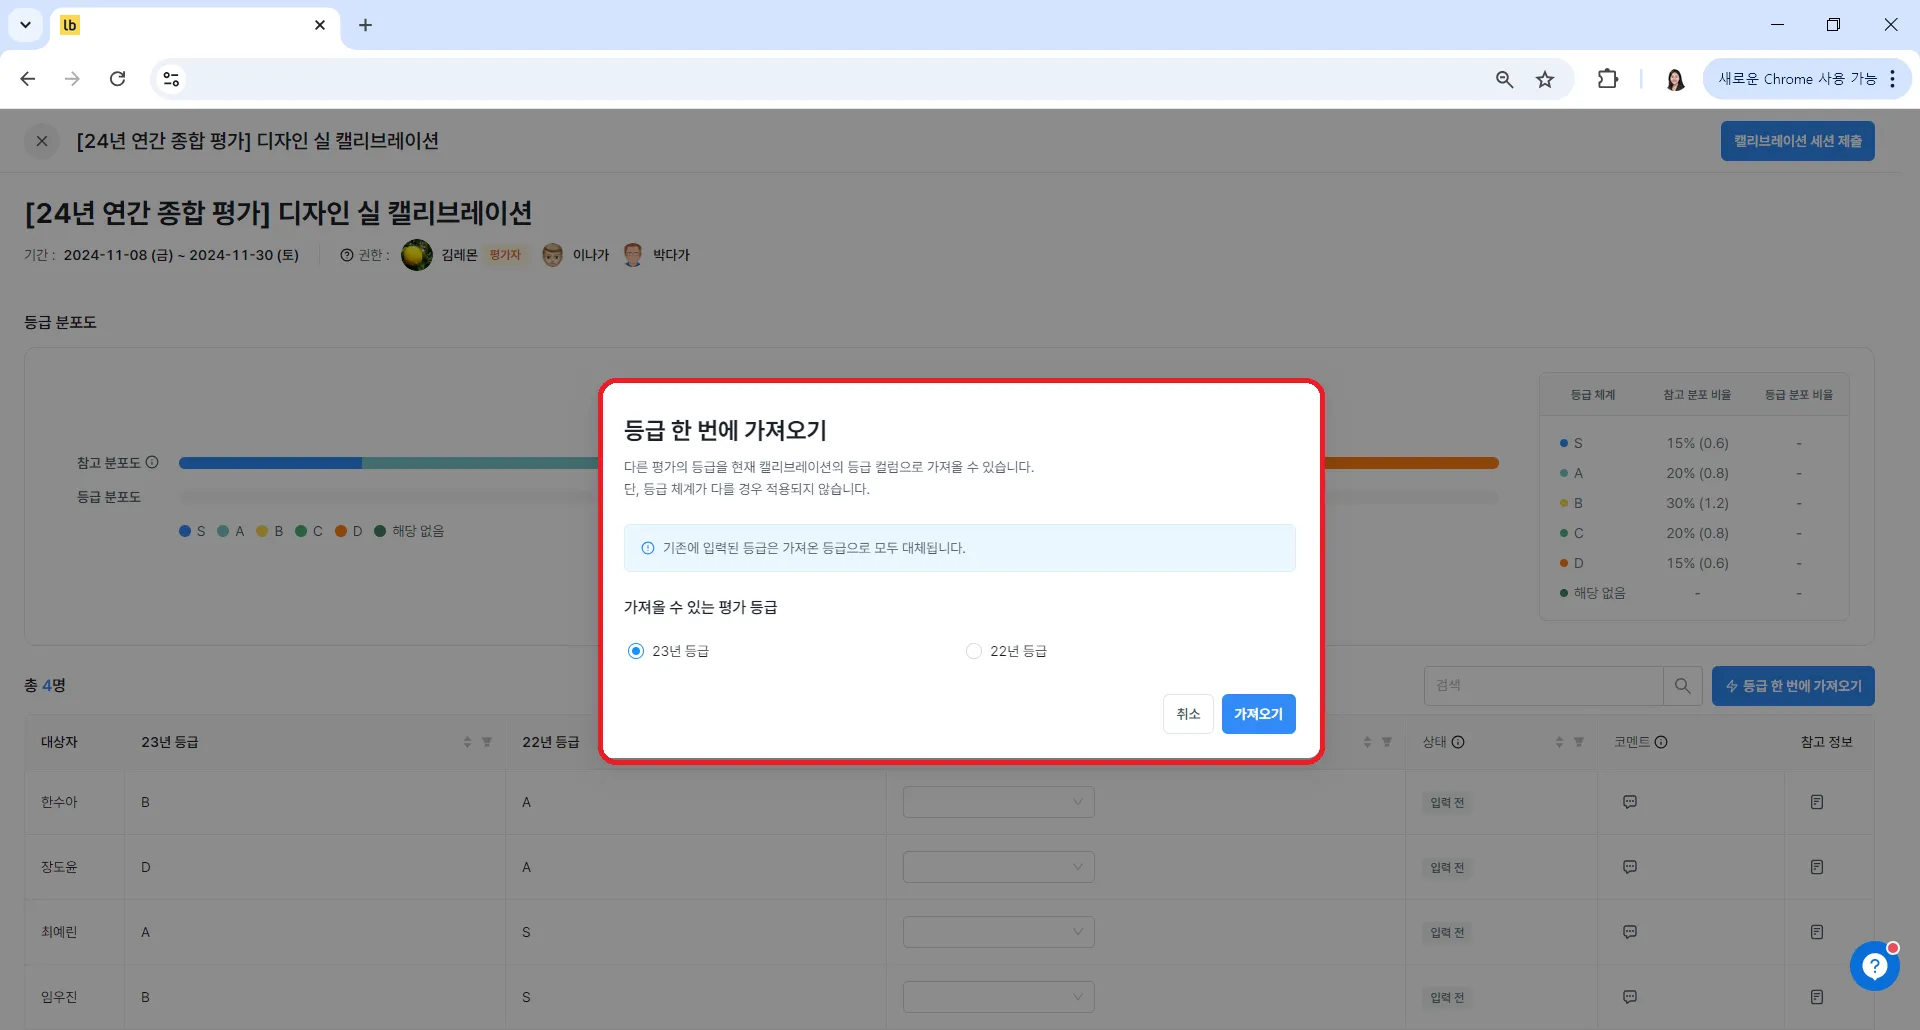Open the comment icon for 장도윤

[x=1630, y=867]
